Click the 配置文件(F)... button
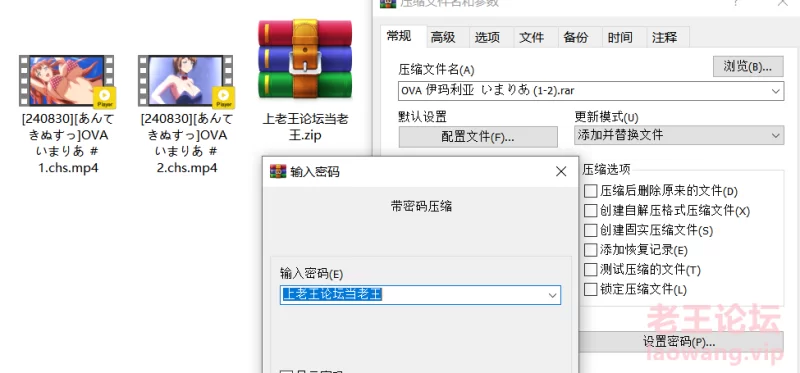 point(478,137)
